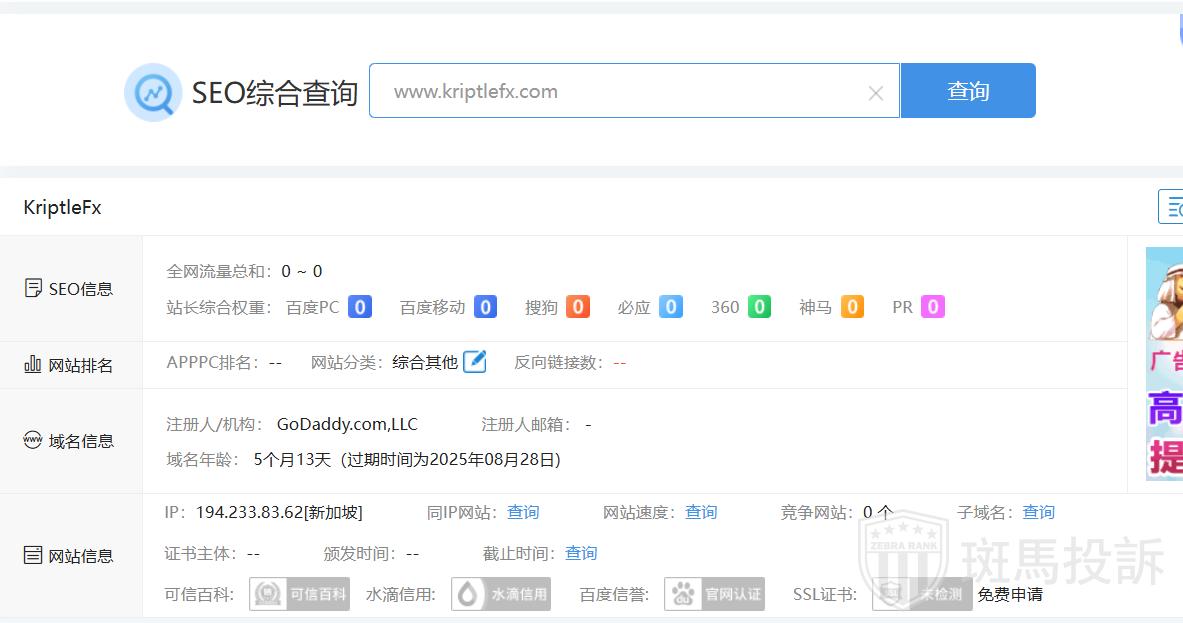The image size is (1183, 623).
Task: Click the blue 查询 search button
Action: [x=967, y=91]
